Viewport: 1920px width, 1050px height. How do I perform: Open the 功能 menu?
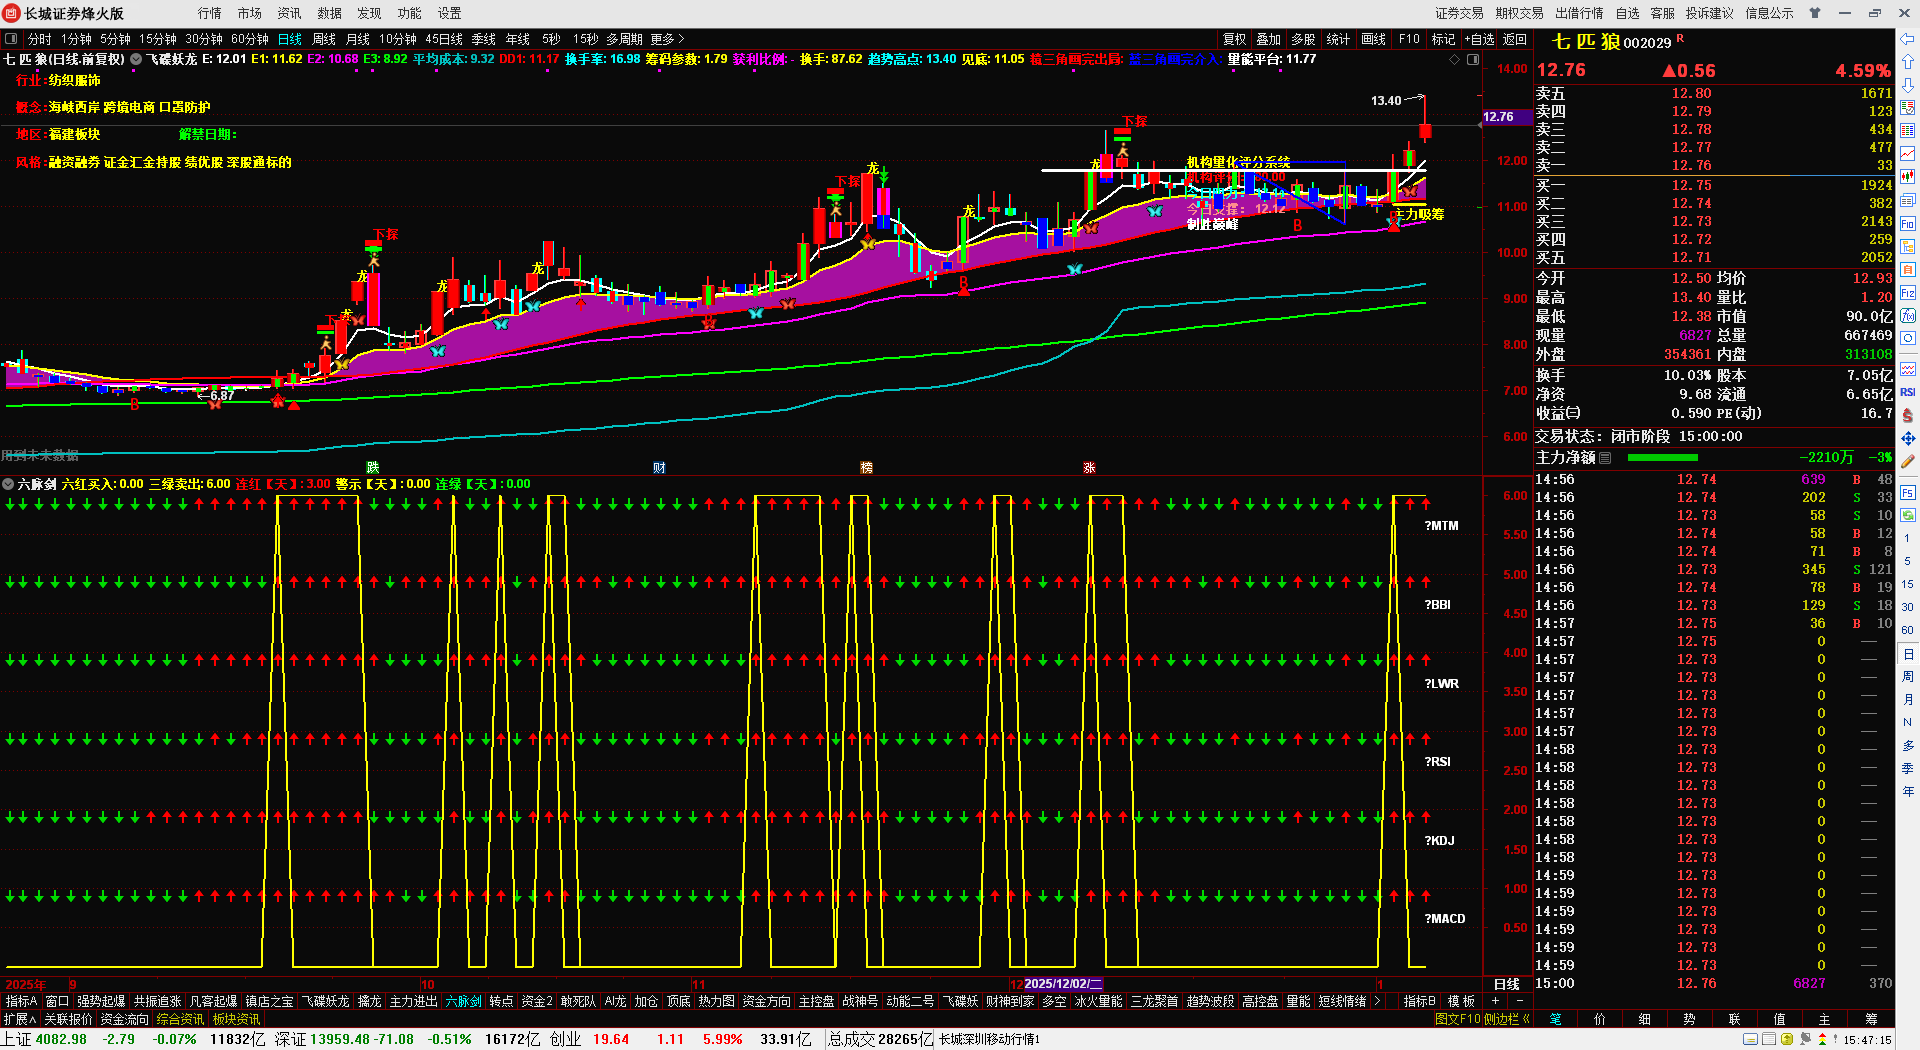click(x=410, y=13)
